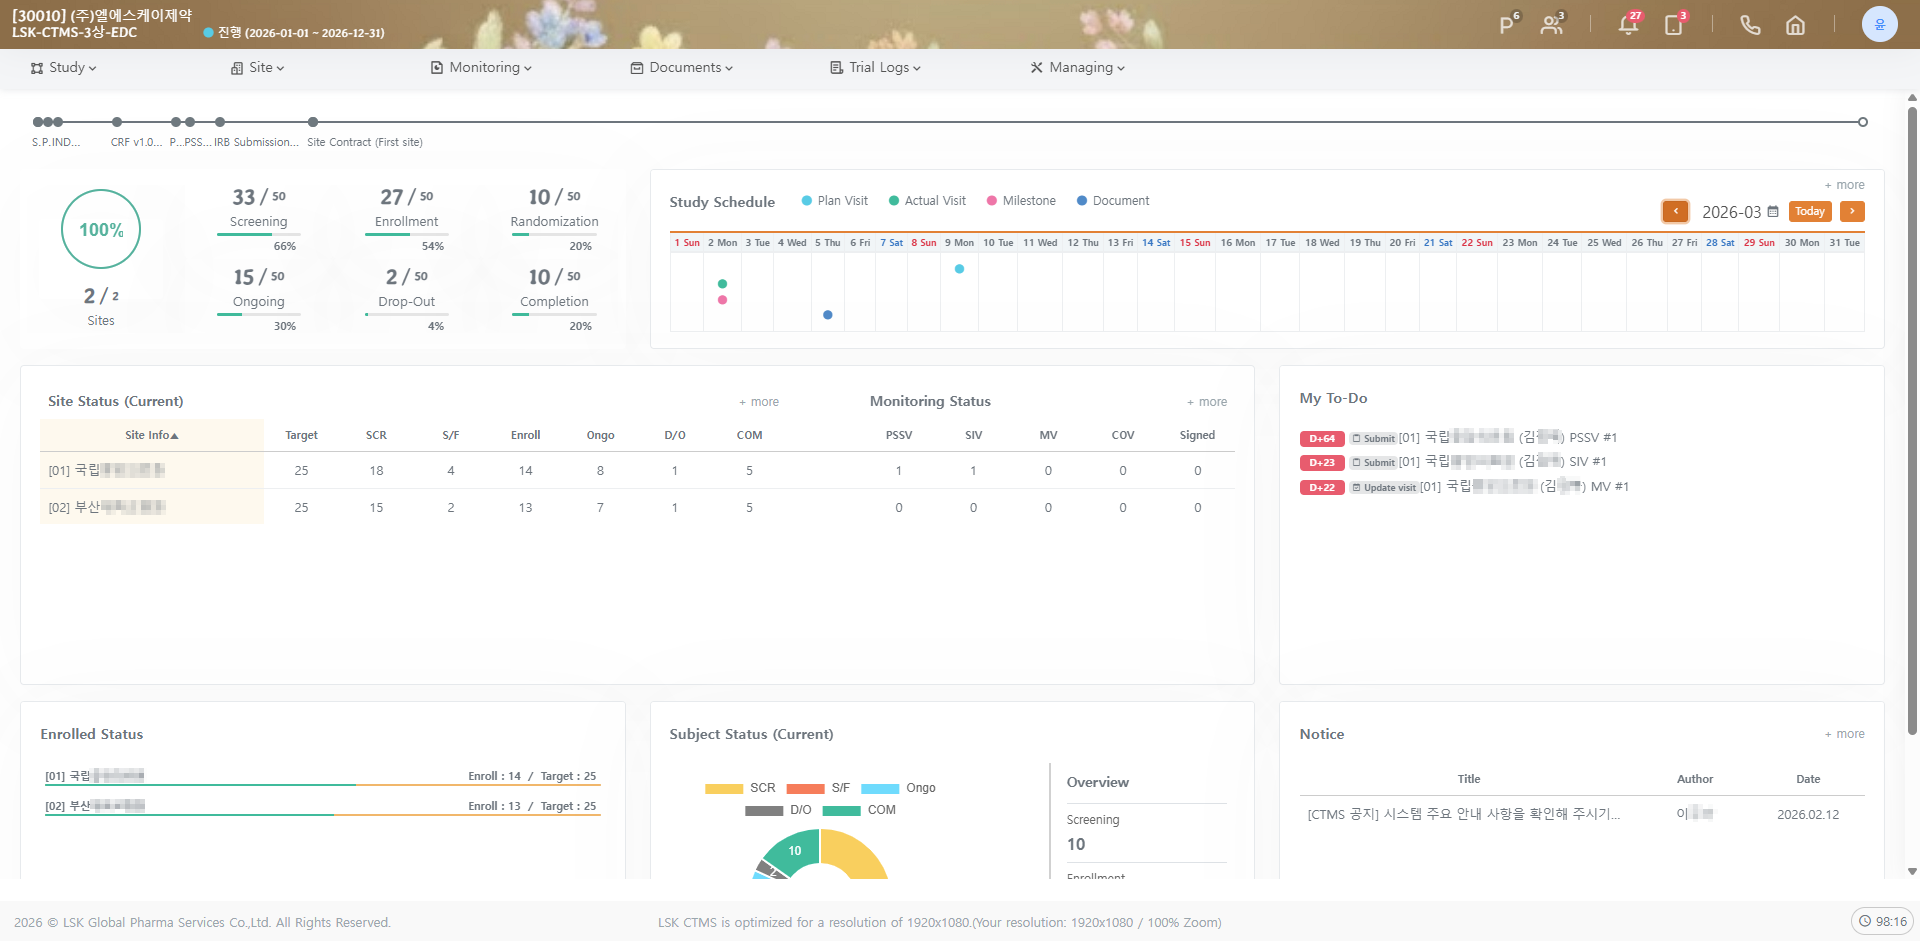The width and height of the screenshot is (1920, 945).
Task: Sort the table by Site Info column
Action: (x=151, y=435)
